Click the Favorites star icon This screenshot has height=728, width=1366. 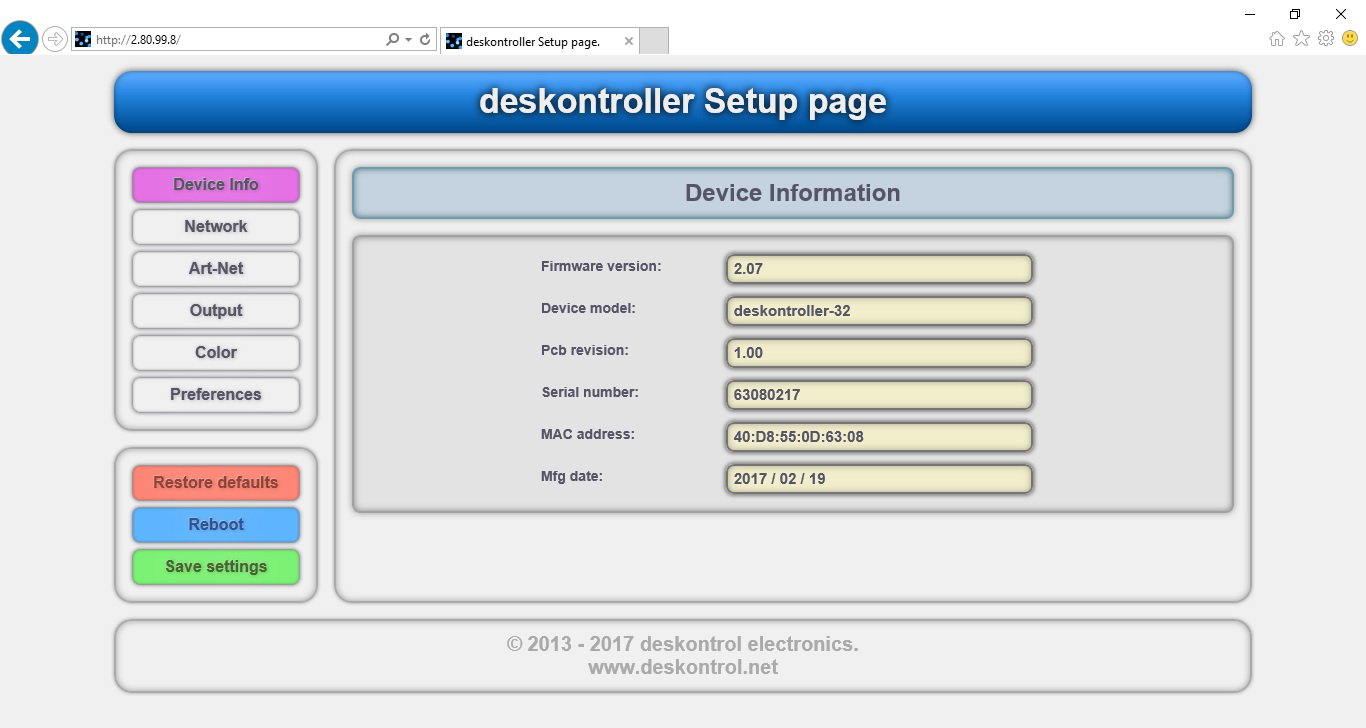click(x=1301, y=39)
